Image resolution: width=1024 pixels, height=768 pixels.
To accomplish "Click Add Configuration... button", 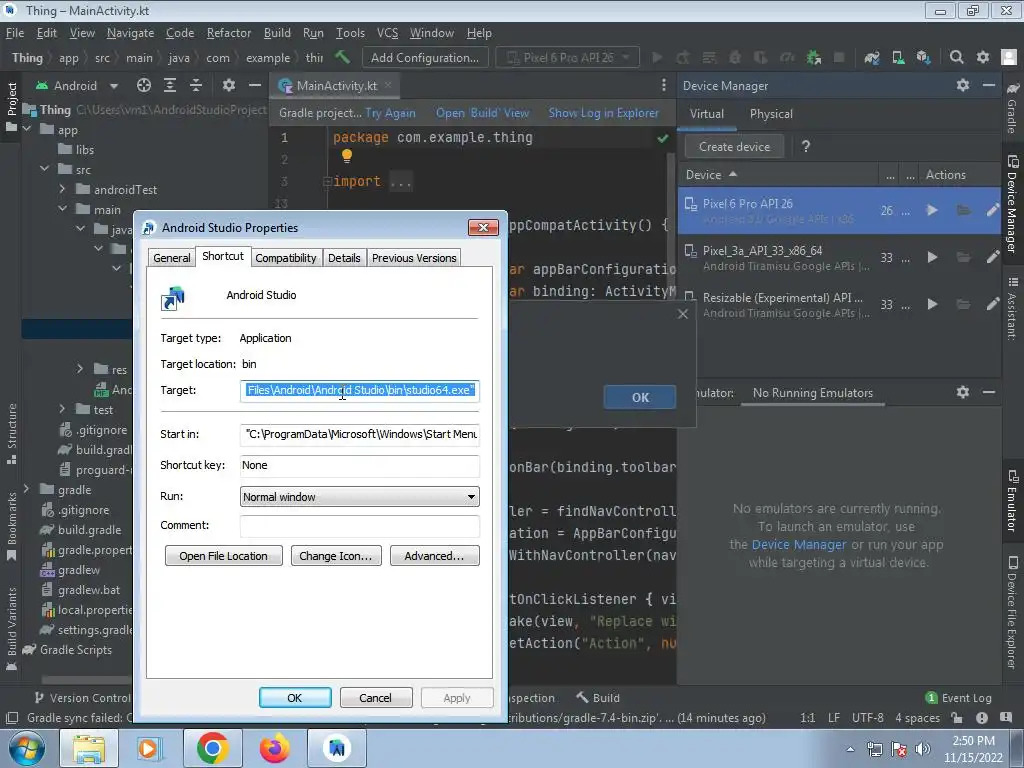I will pos(424,57).
